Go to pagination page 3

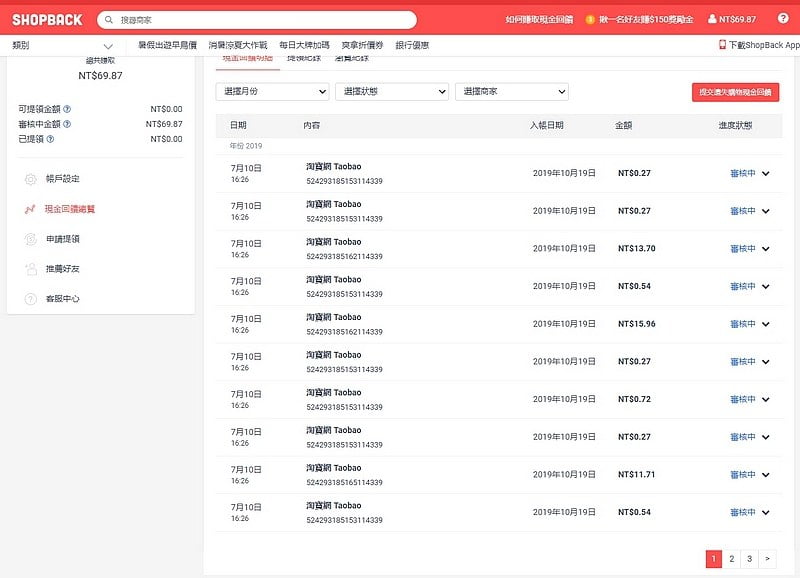coord(749,559)
